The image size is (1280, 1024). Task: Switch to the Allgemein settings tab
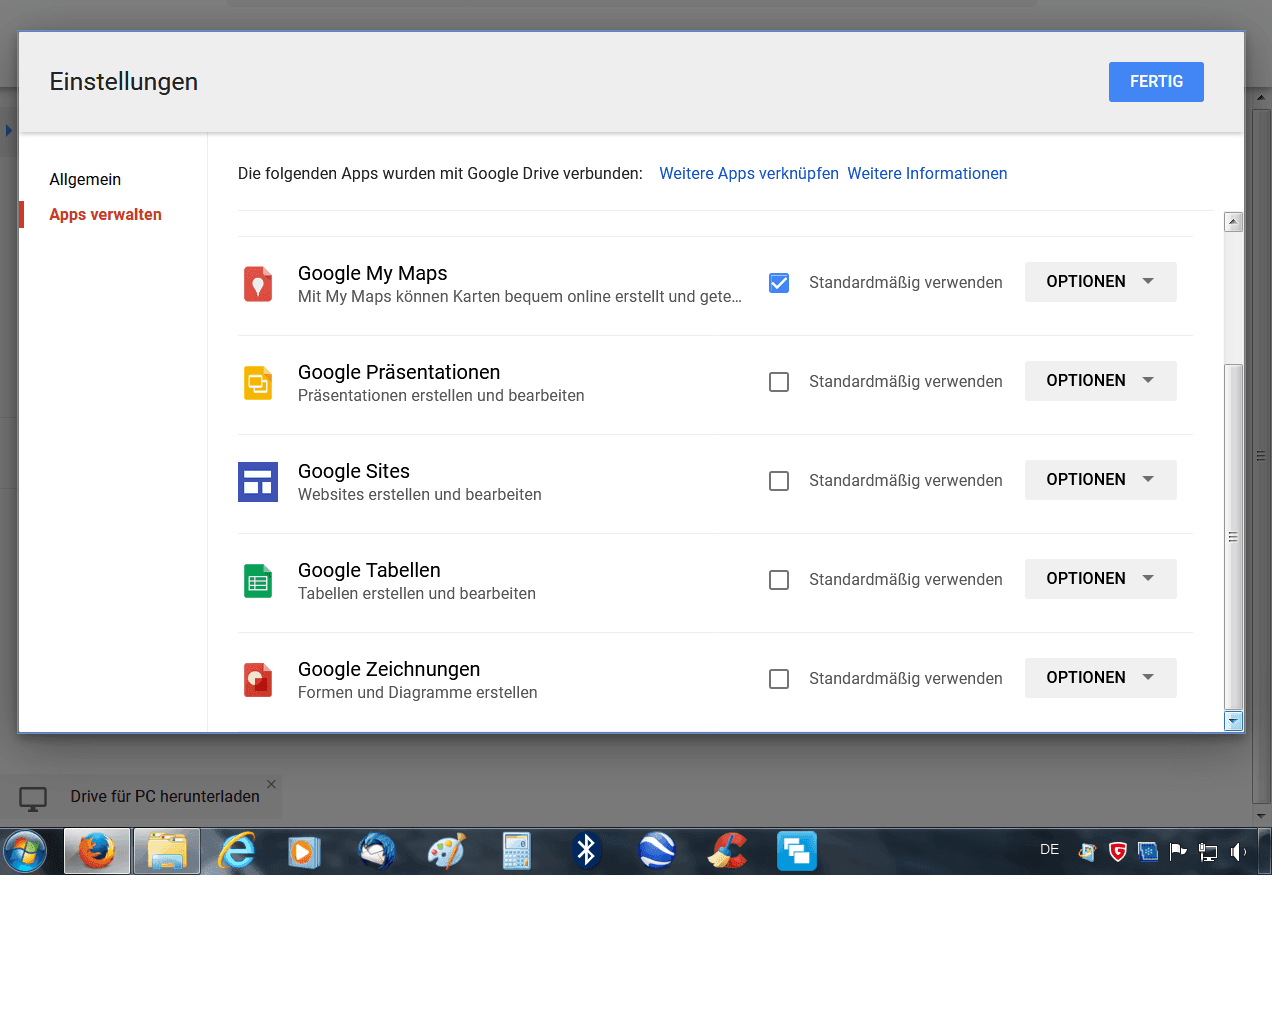coord(85,180)
